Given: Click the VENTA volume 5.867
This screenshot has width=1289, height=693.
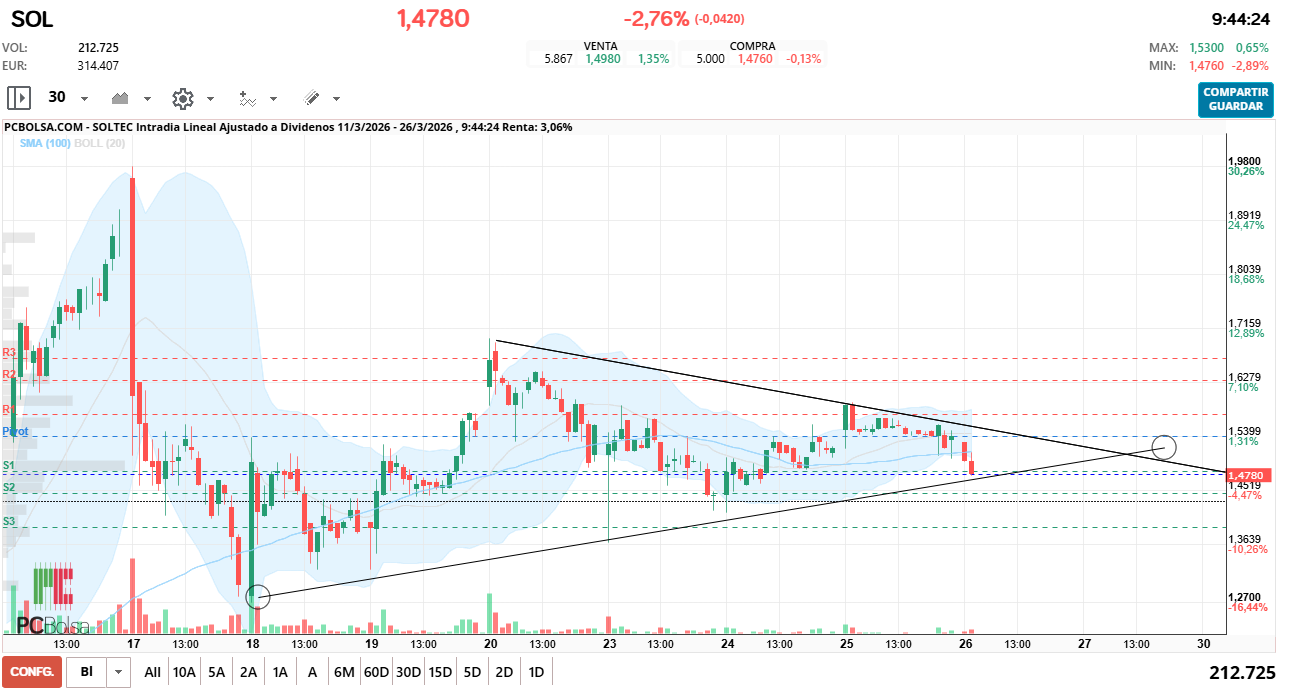Looking at the screenshot, I should click(x=558, y=59).
